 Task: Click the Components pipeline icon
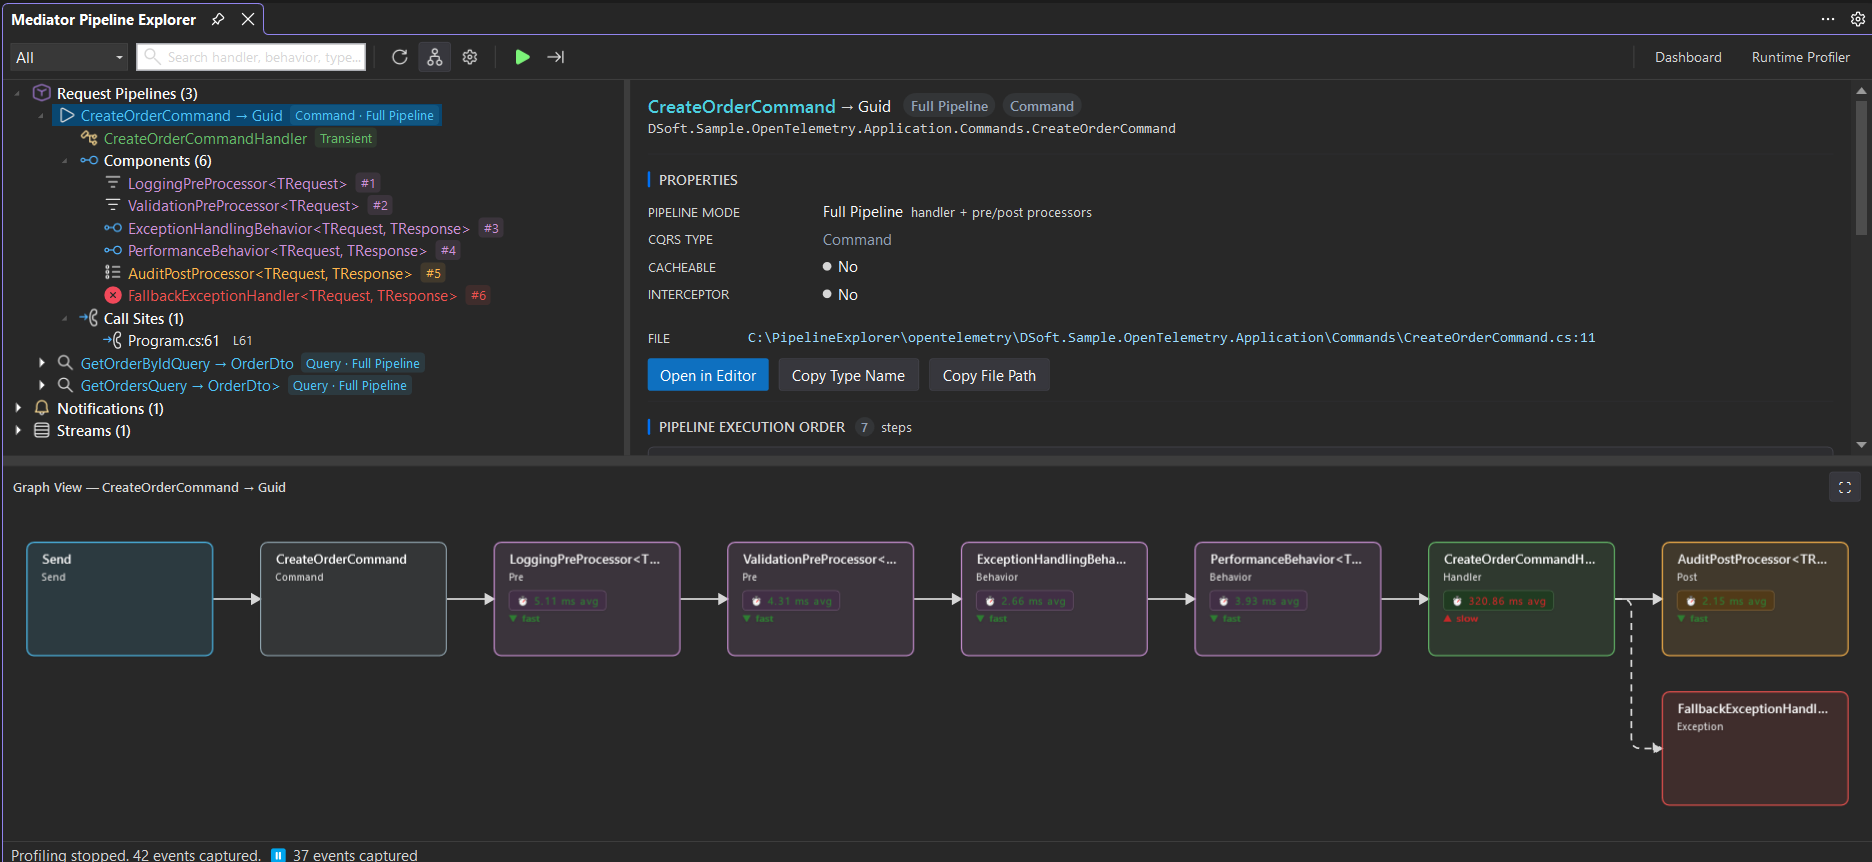tap(89, 160)
